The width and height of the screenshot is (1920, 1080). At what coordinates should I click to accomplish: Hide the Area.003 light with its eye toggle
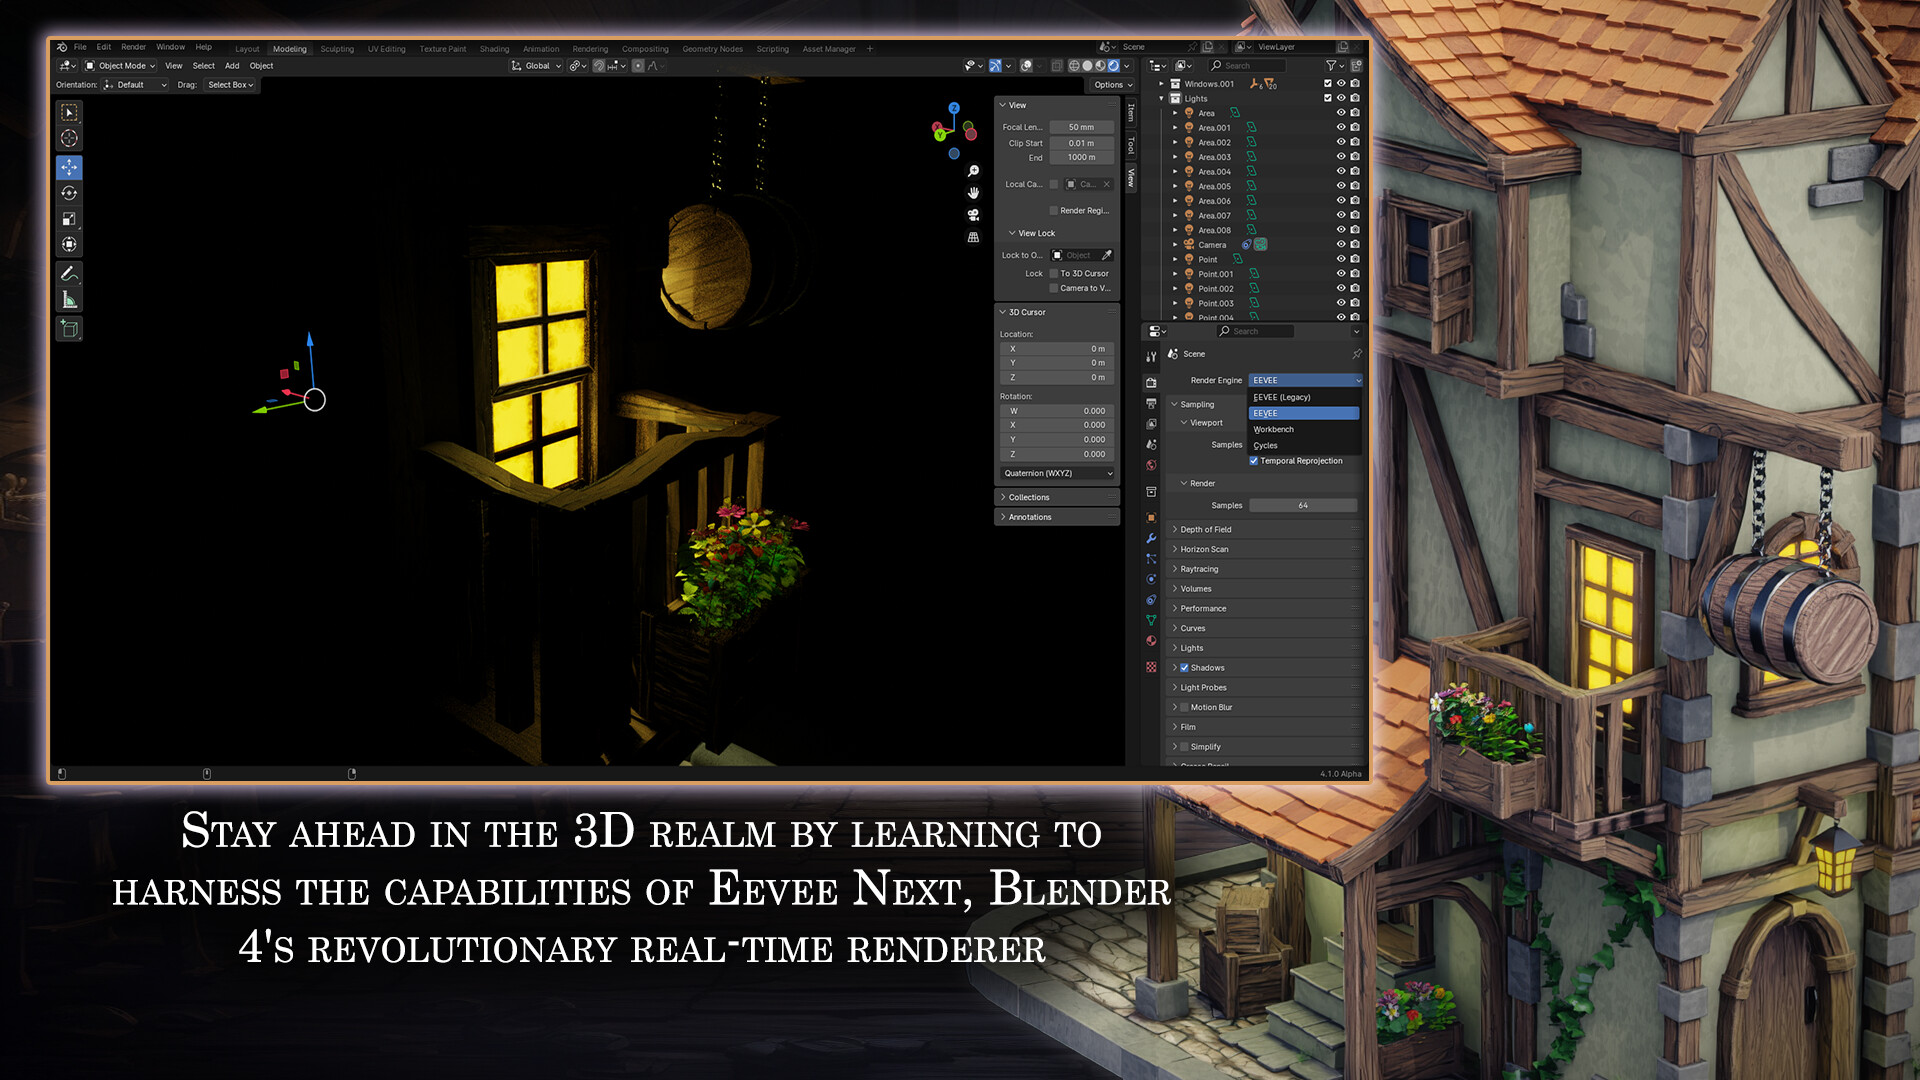coord(1341,156)
